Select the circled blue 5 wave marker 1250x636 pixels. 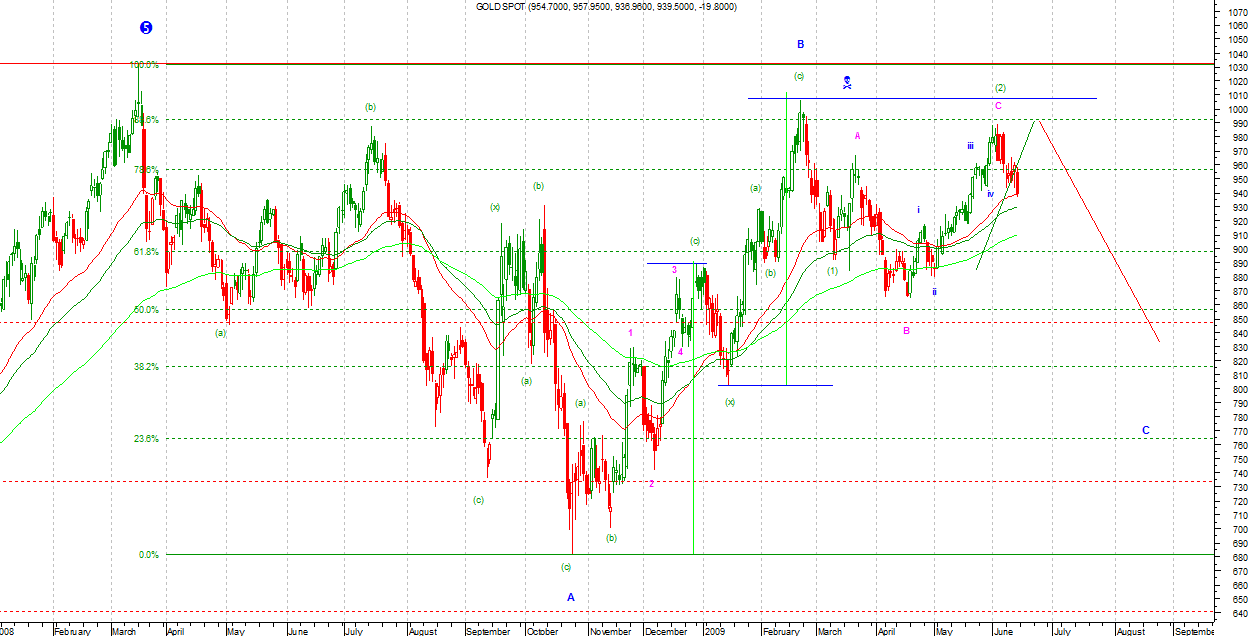146,28
